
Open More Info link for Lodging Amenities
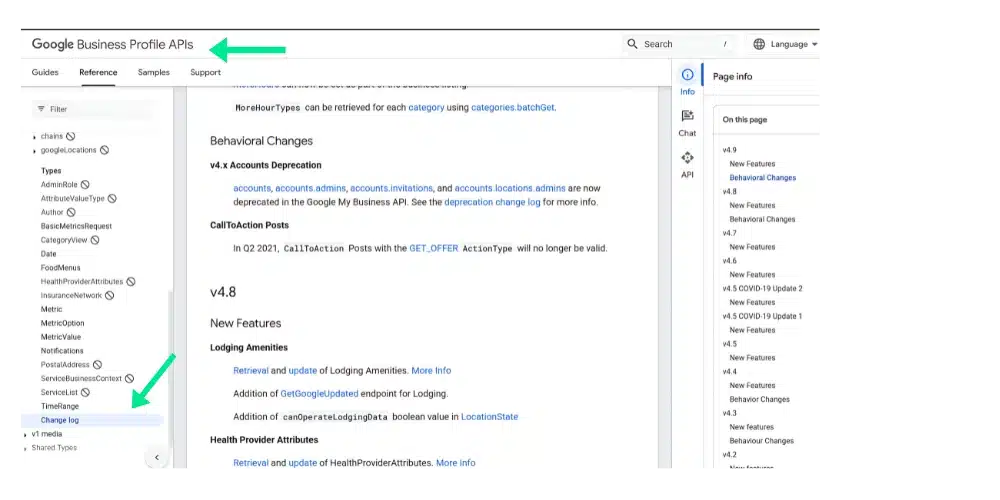431,371
